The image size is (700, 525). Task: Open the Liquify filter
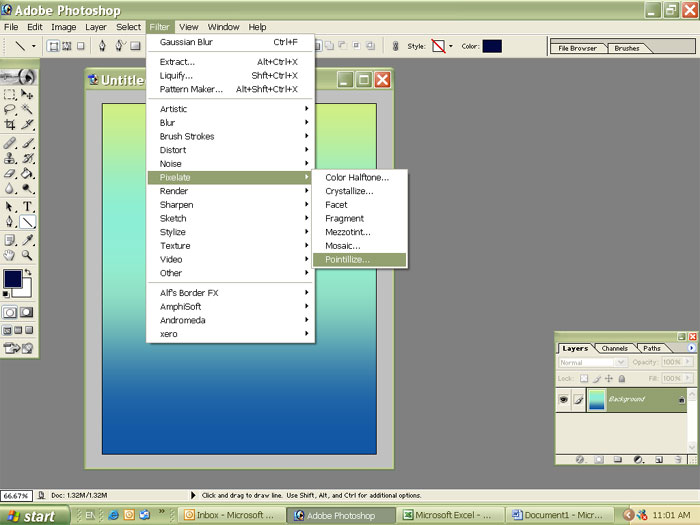[231, 75]
